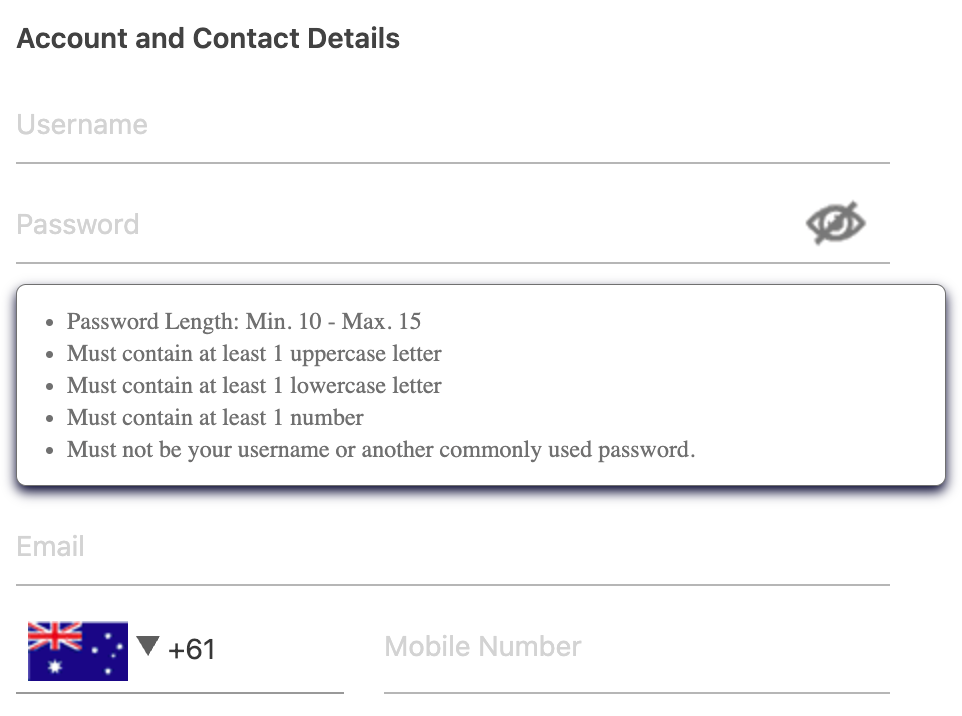This screenshot has width=962, height=716.
Task: Toggle password visibility with the crossed-eye icon
Action: [836, 223]
